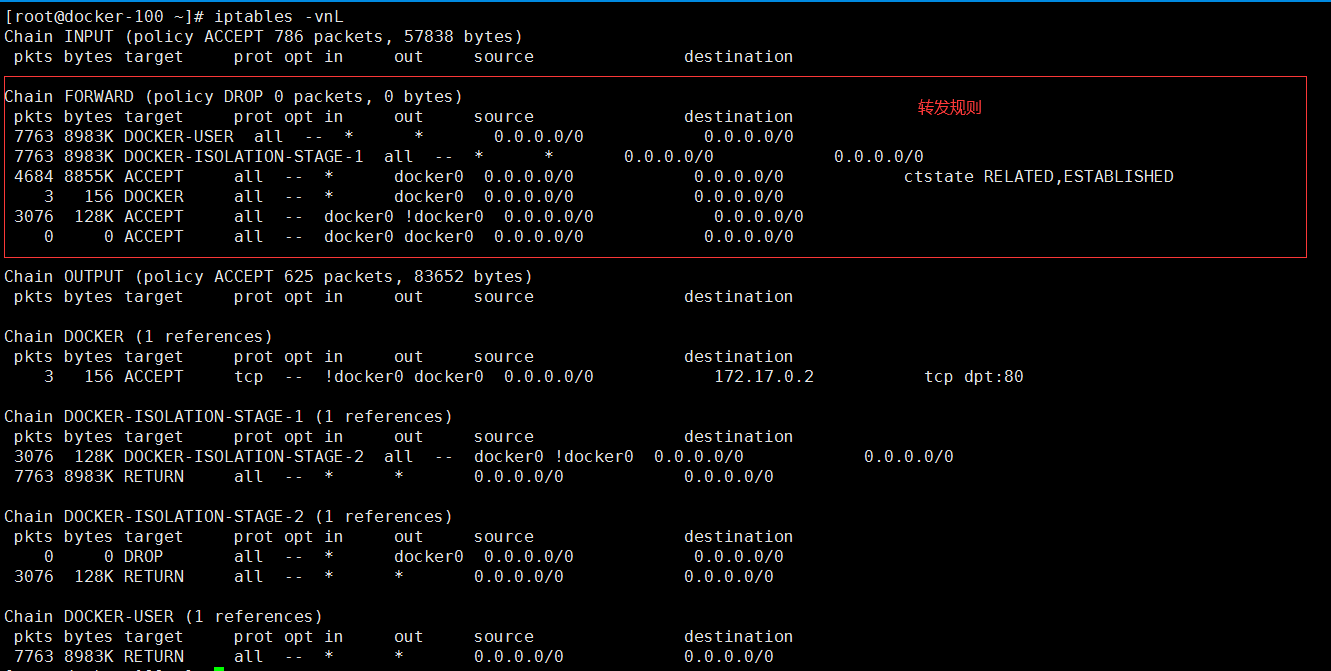The height and width of the screenshot is (671, 1331).
Task: Click DOCKER-ISOLATION-STAGE-2 target in STAGE-1 chain row
Action: point(244,457)
